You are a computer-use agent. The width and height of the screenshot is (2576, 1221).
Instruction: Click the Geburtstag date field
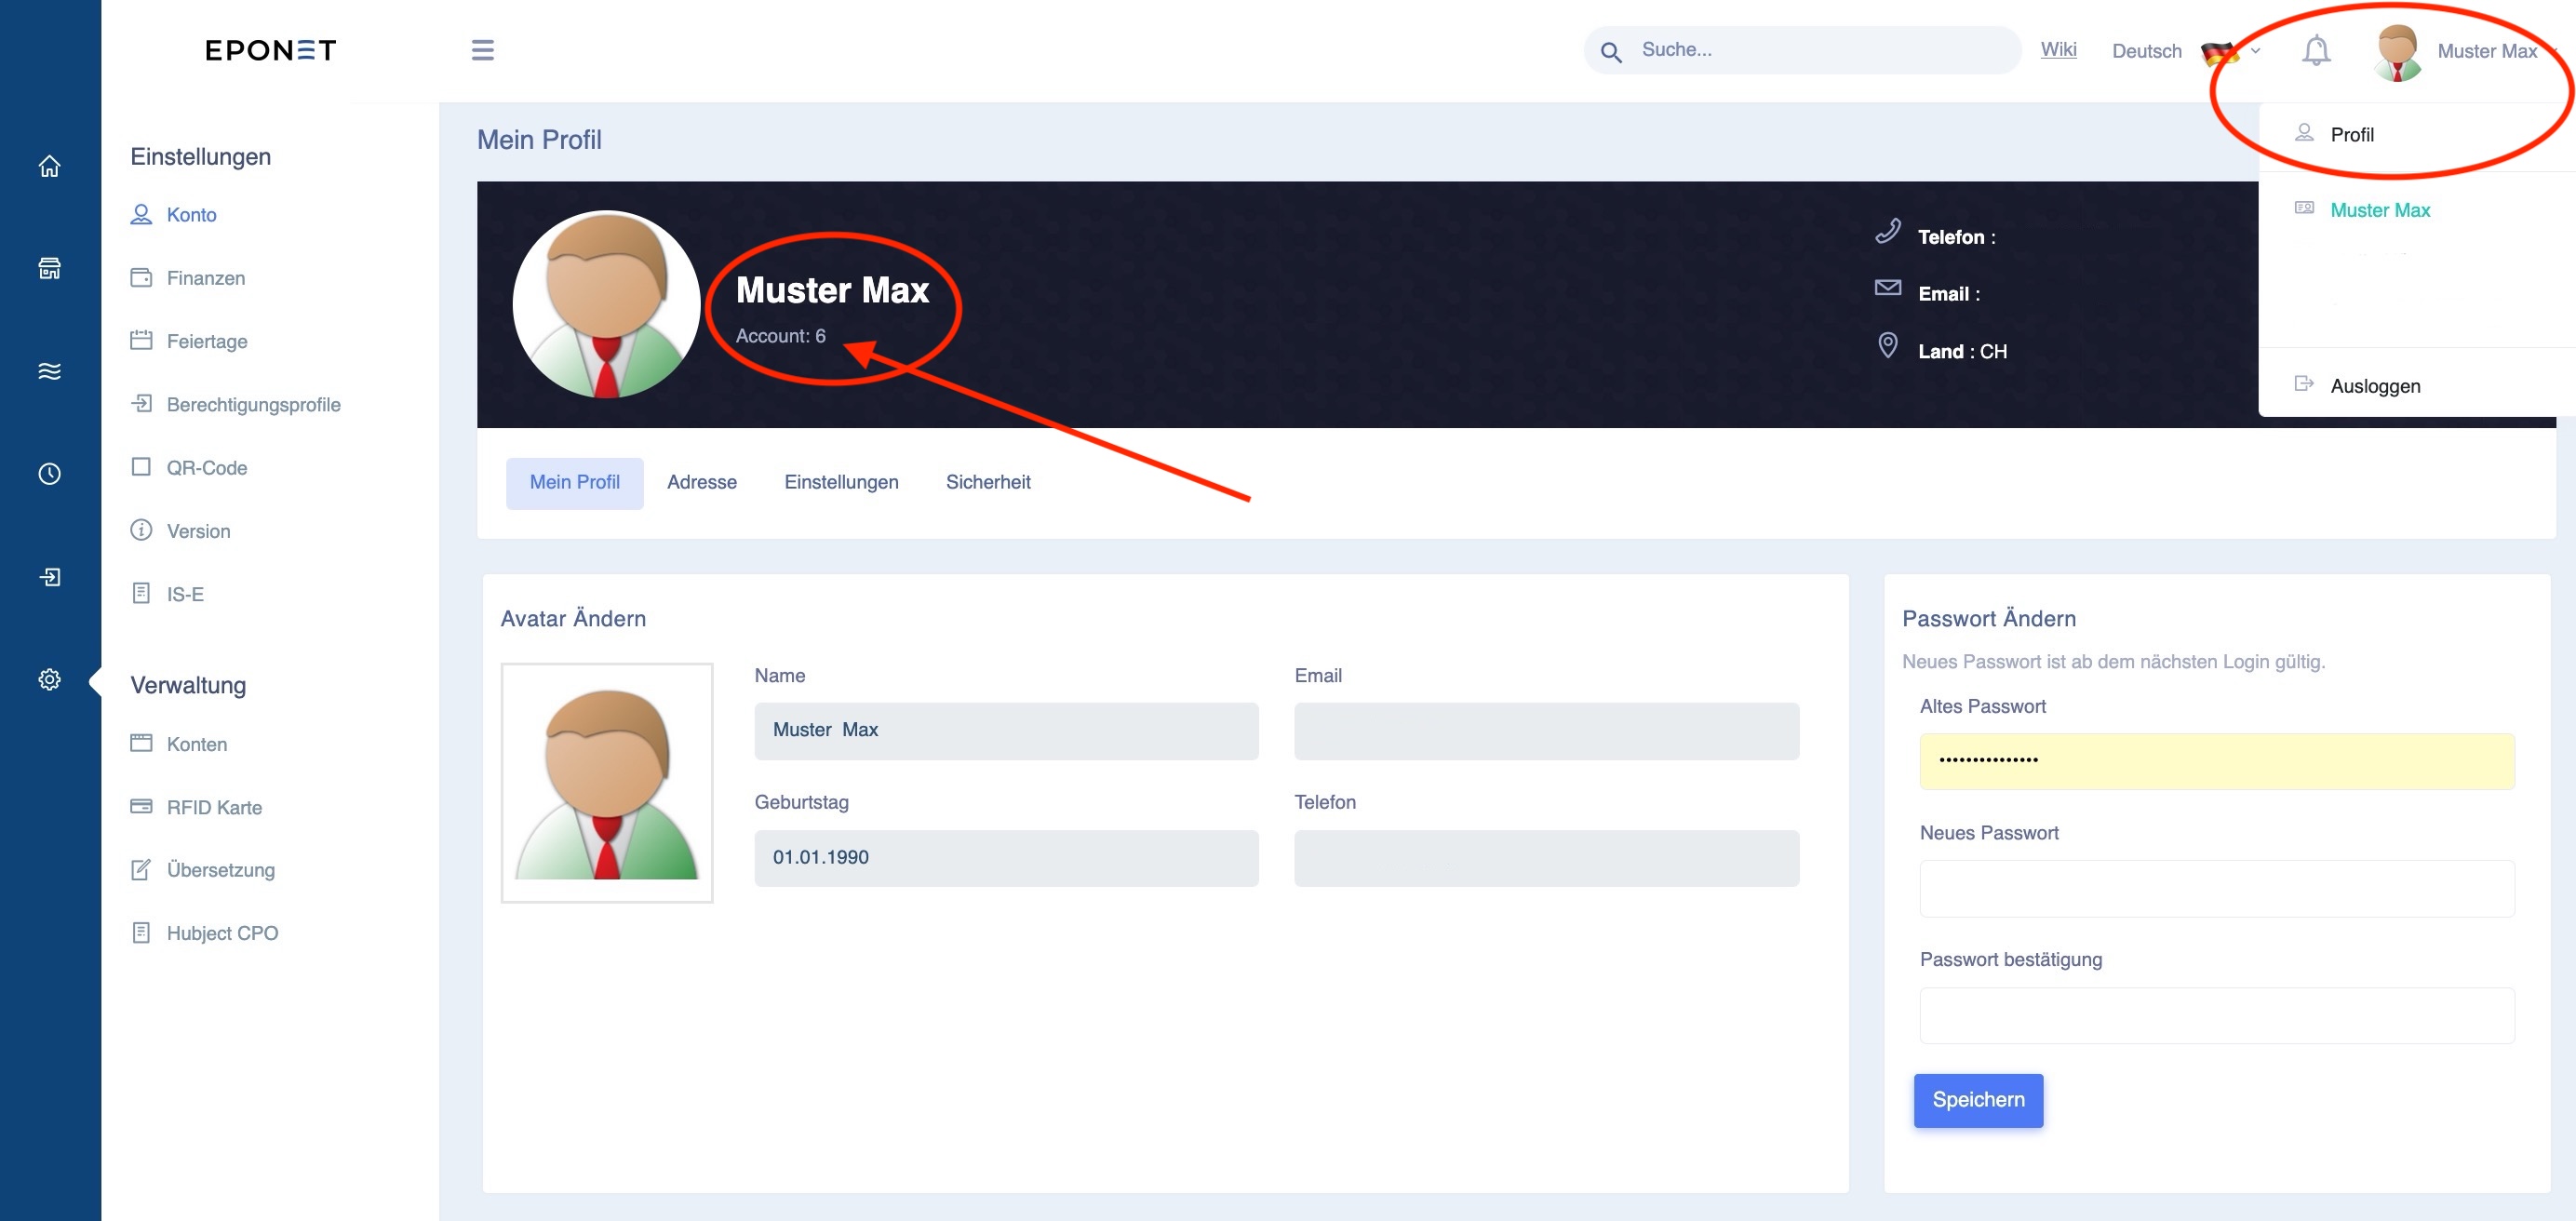pos(1006,857)
